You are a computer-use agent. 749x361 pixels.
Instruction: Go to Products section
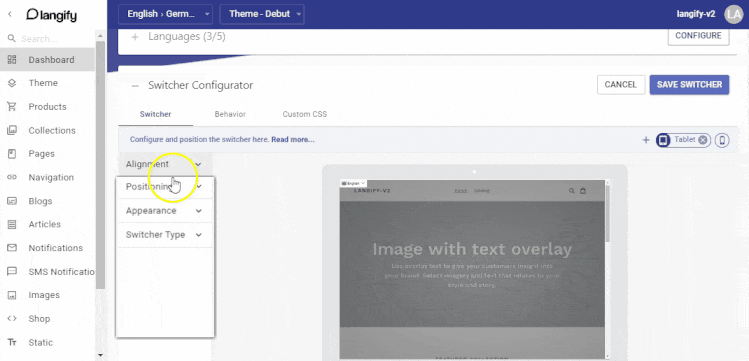pyautogui.click(x=47, y=106)
